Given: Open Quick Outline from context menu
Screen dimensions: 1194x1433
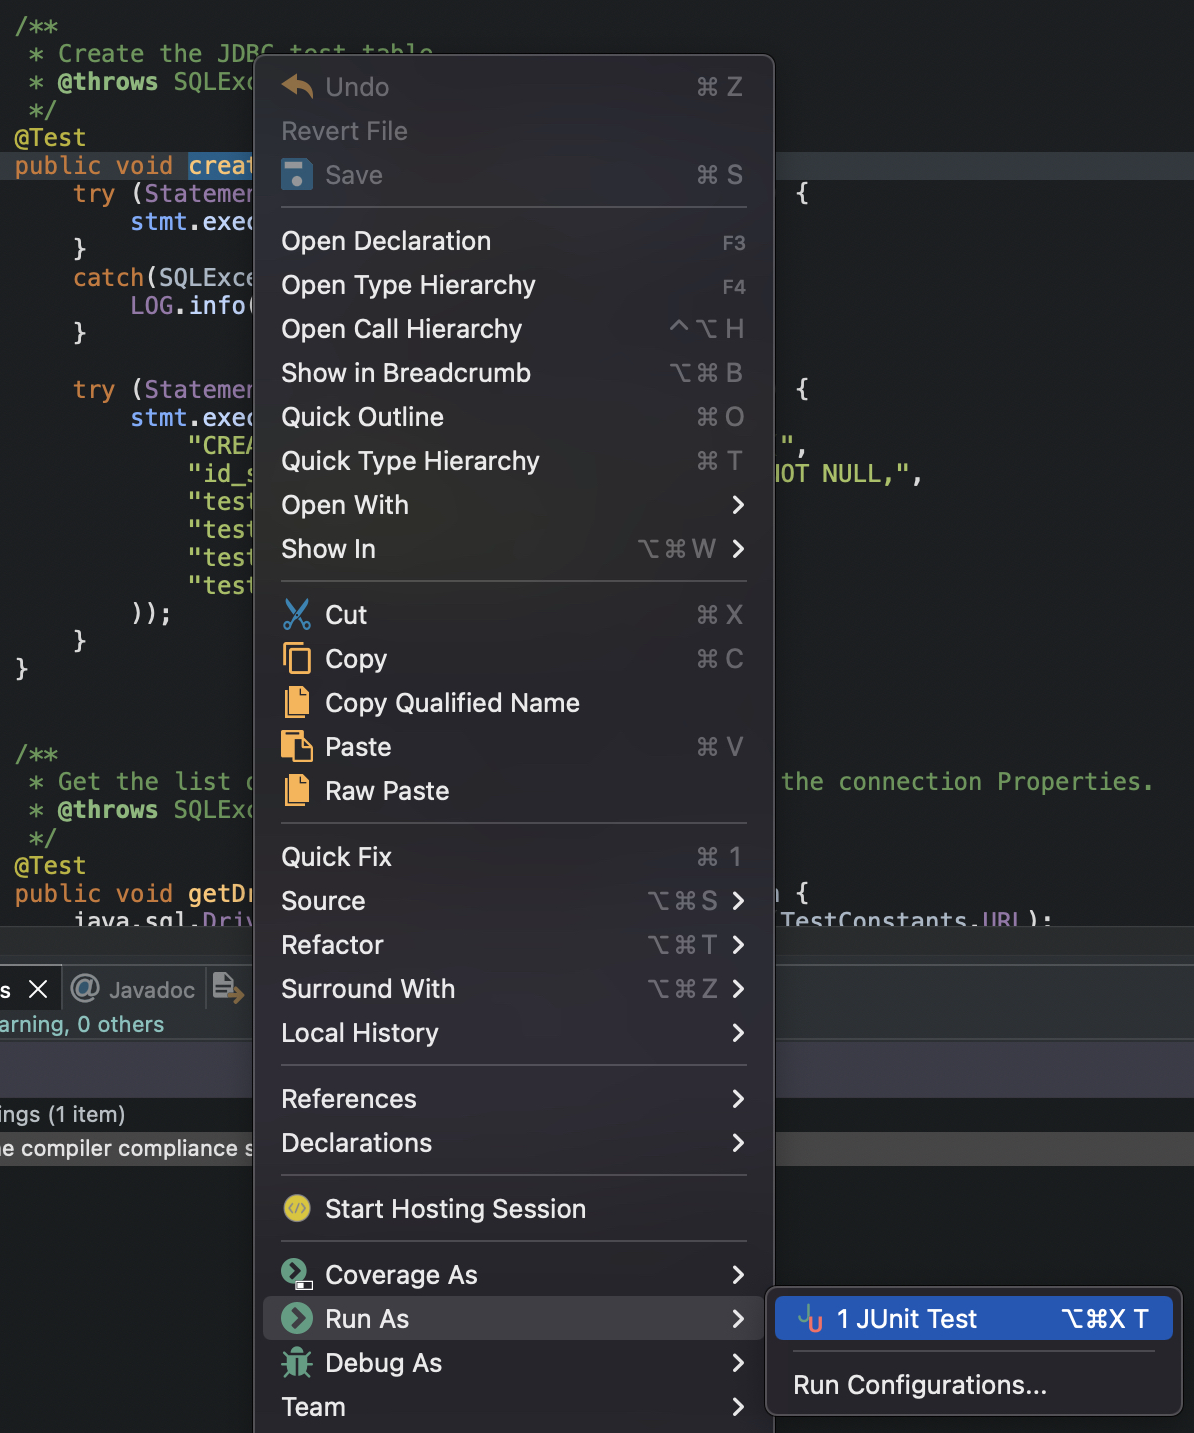Looking at the screenshot, I should tap(514, 417).
